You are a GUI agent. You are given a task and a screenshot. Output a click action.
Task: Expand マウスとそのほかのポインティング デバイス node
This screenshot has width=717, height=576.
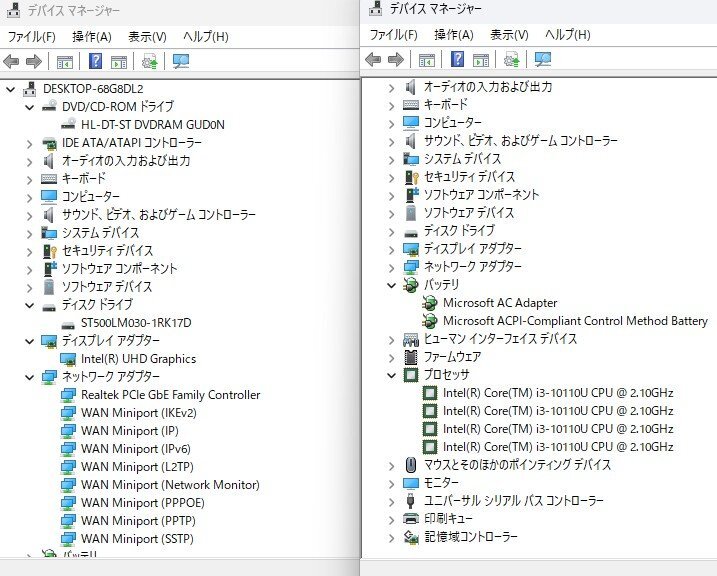(391, 466)
